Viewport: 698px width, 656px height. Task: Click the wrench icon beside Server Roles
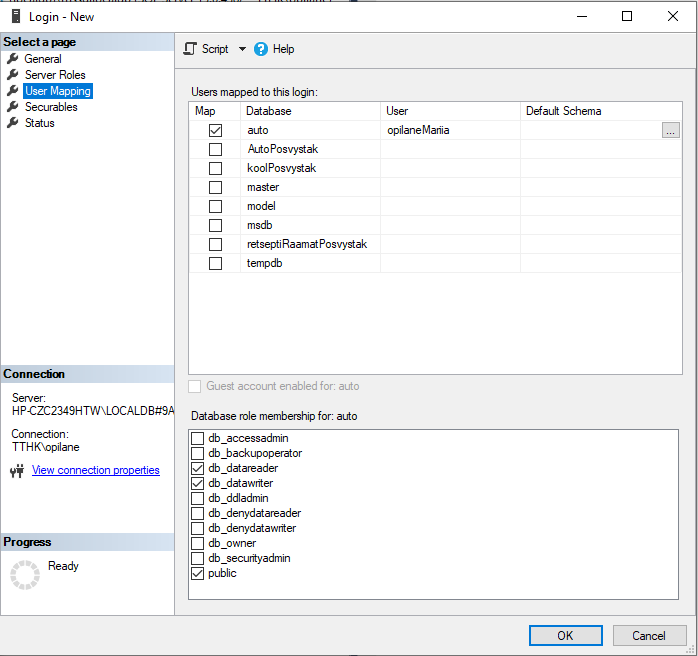tap(13, 75)
